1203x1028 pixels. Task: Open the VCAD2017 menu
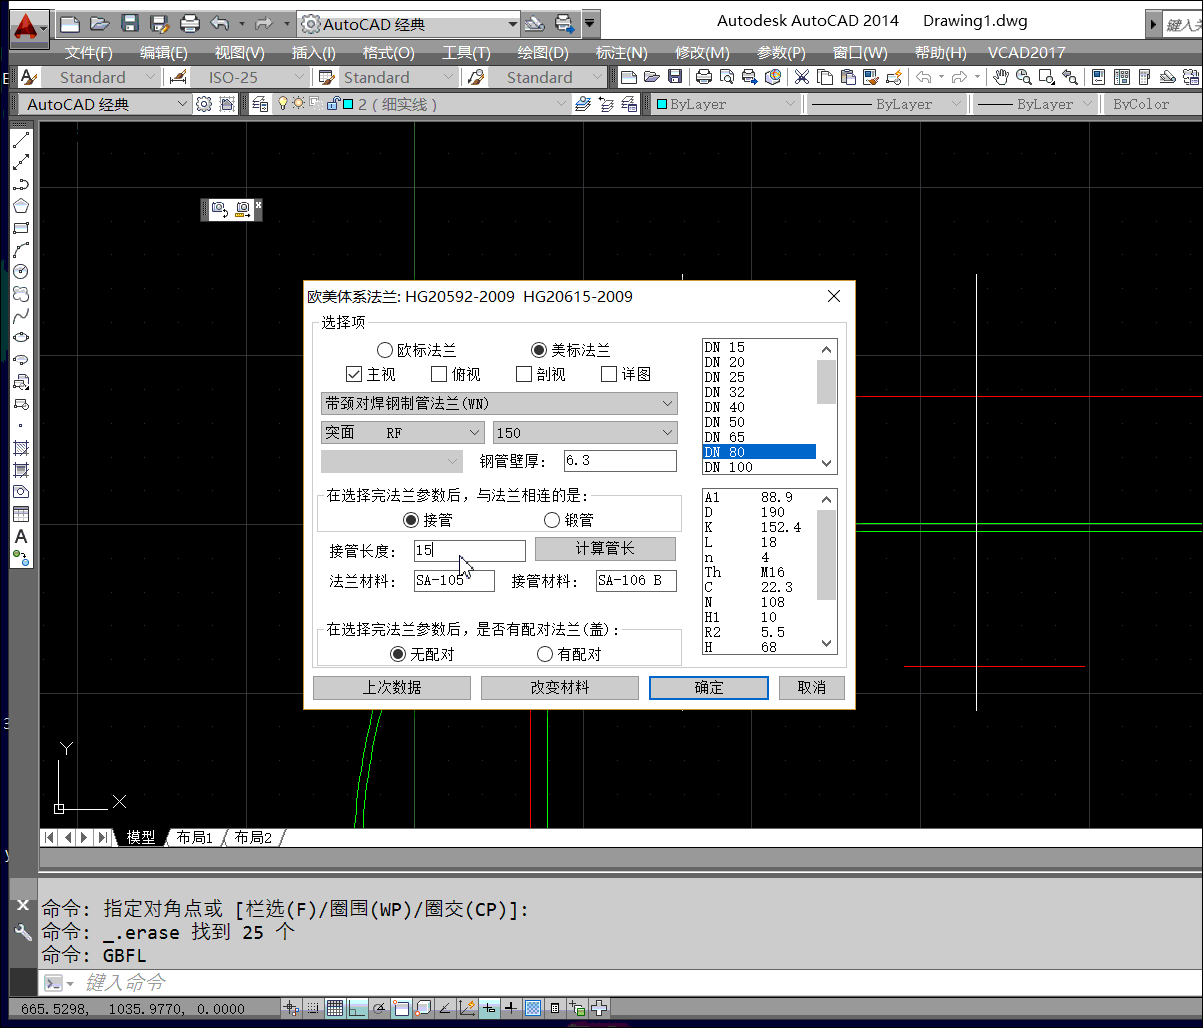1026,52
